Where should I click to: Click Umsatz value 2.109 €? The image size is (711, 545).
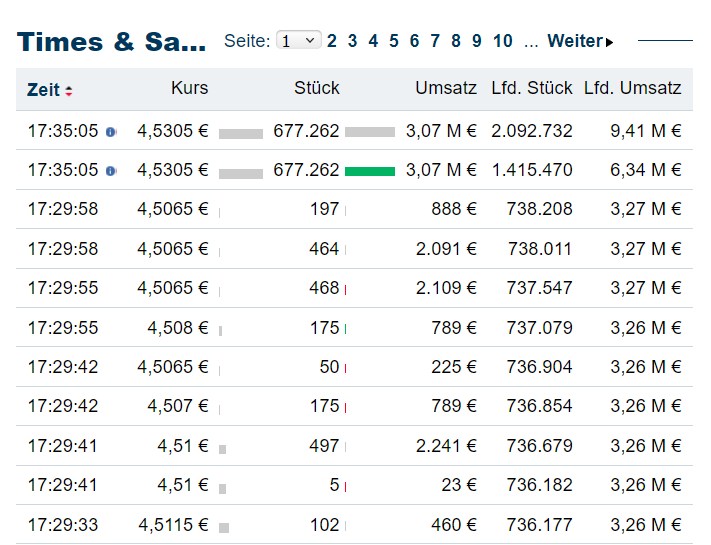[446, 288]
